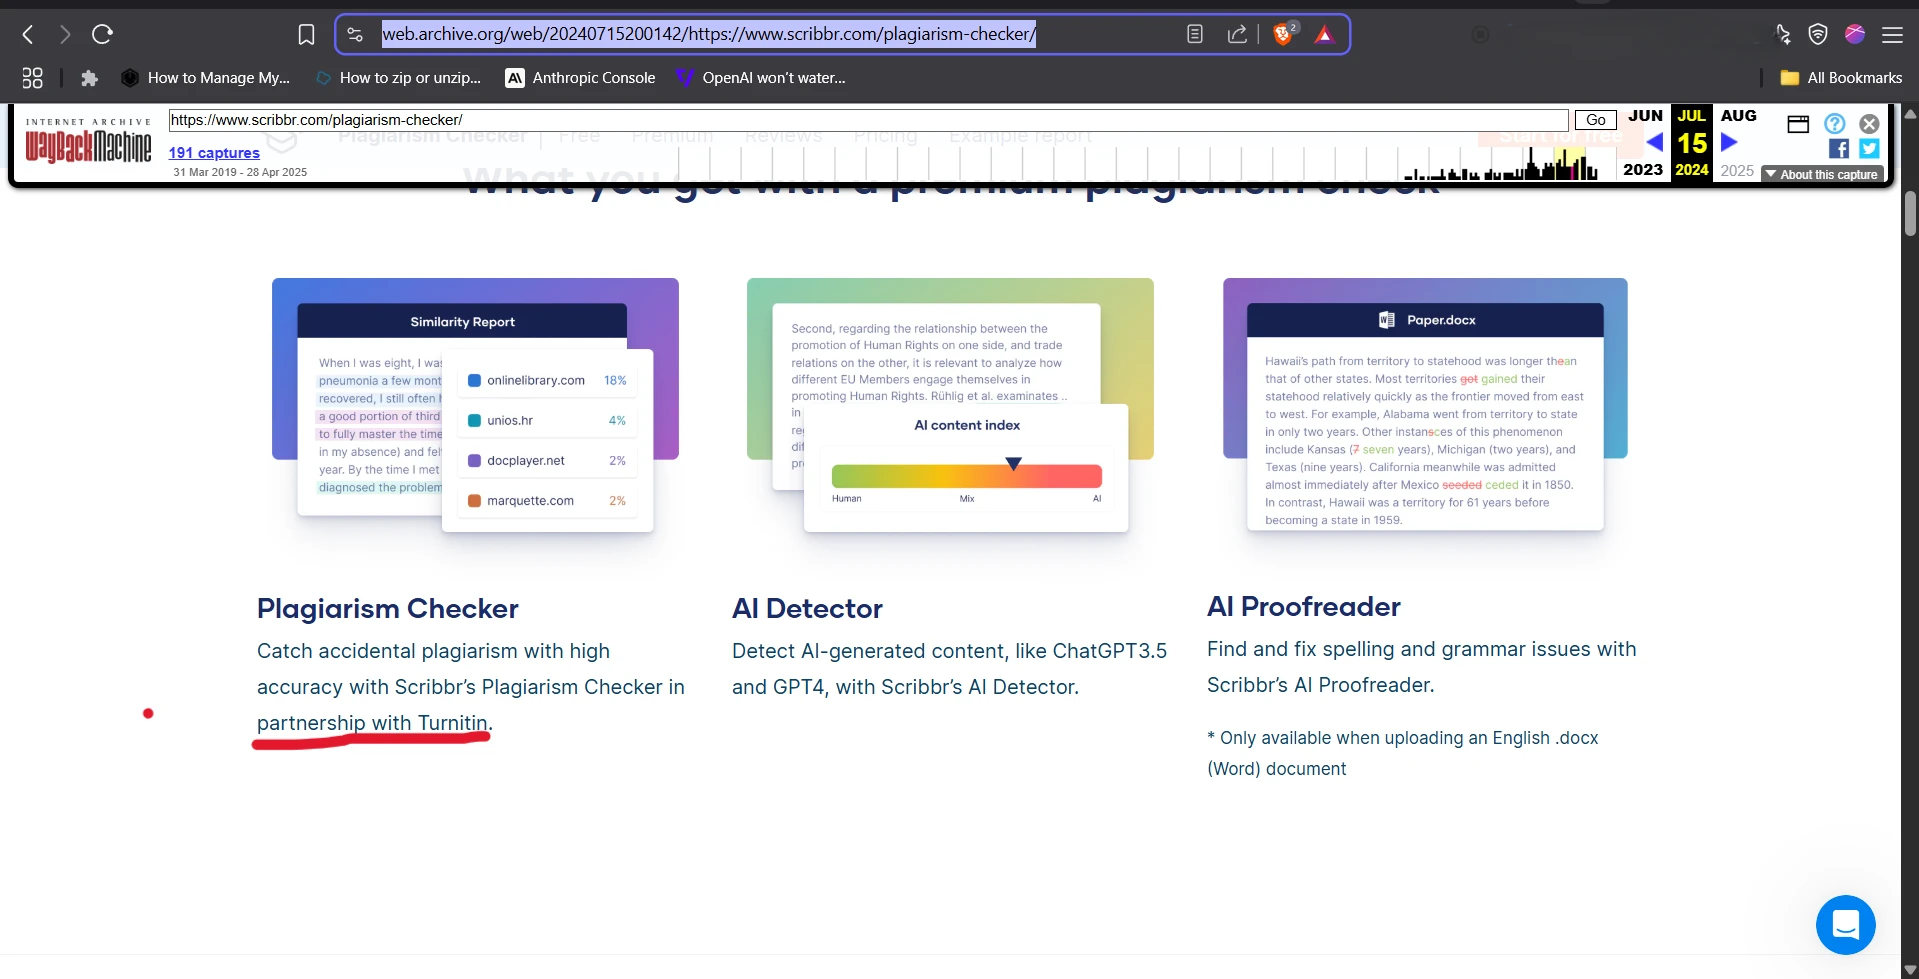Open the Brave VPN shield icon

coord(1818,35)
